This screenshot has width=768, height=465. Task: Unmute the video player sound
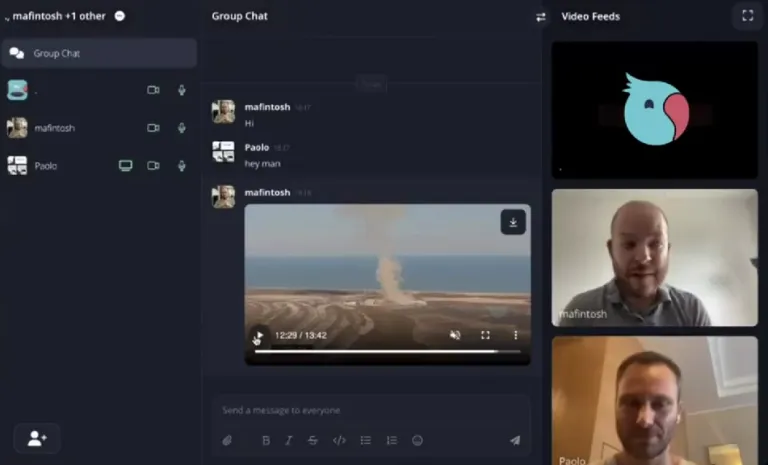coord(455,335)
